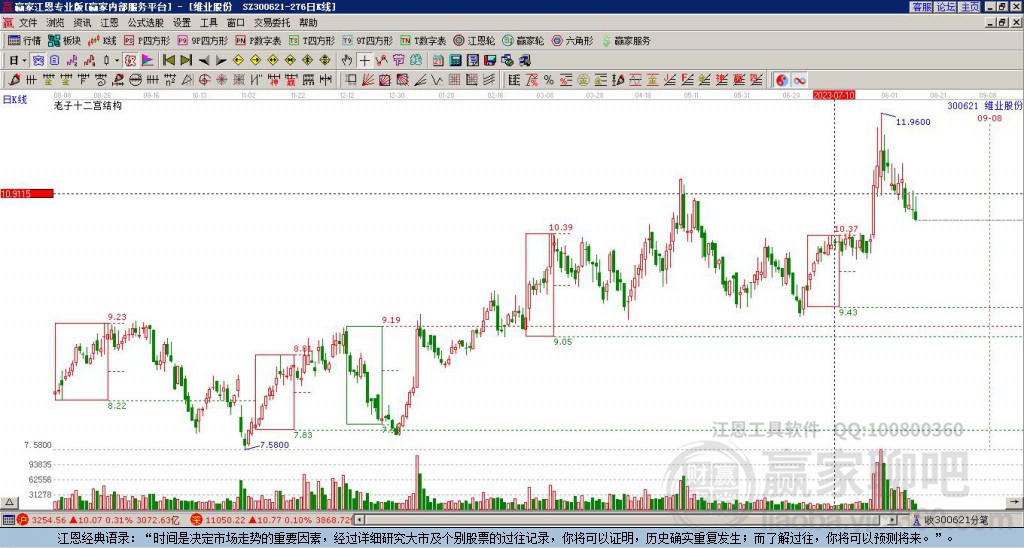
Task: Click Shanghai index 3254.56 status entry
Action: [x=99, y=520]
